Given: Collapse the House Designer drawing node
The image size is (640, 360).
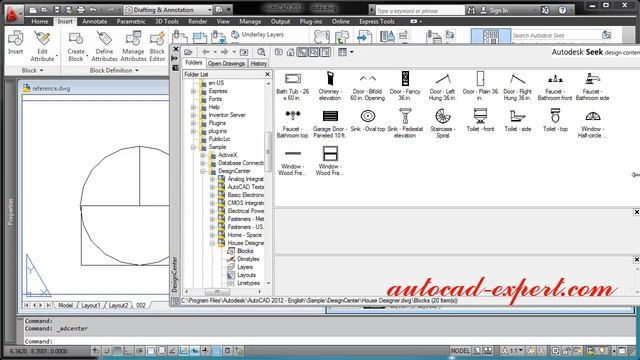Looking at the screenshot, I should coord(212,243).
